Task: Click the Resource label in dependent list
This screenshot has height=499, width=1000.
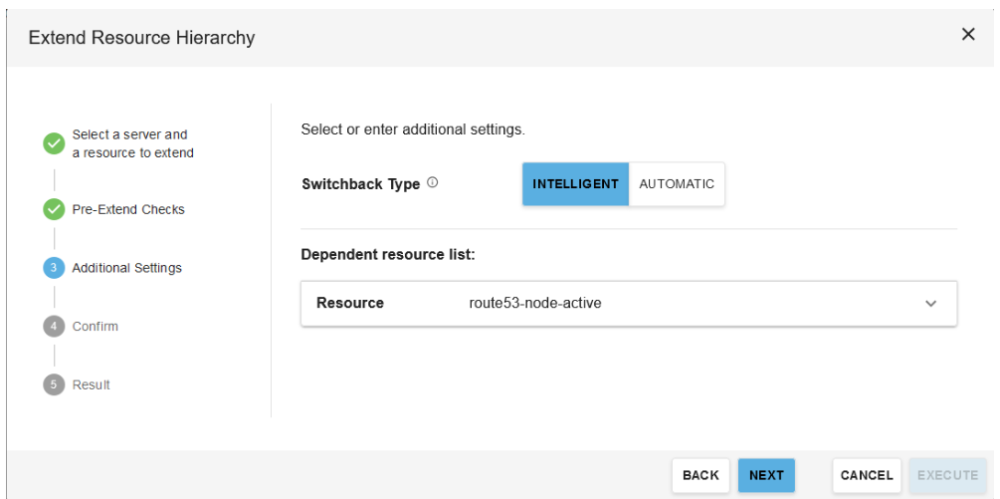Action: 350,303
